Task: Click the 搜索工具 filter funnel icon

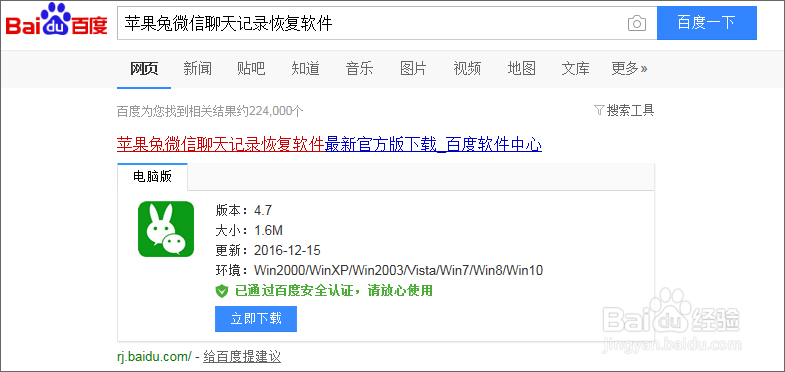Action: tap(599, 110)
